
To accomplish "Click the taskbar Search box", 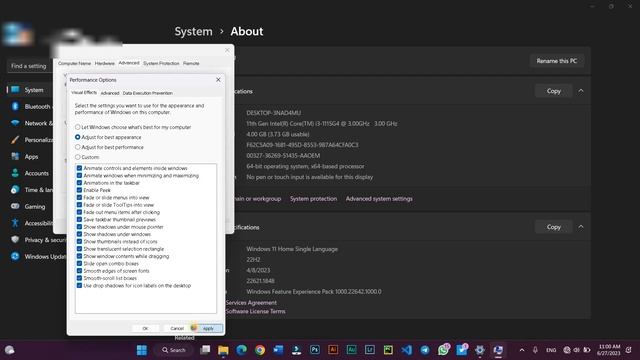I will tap(174, 350).
